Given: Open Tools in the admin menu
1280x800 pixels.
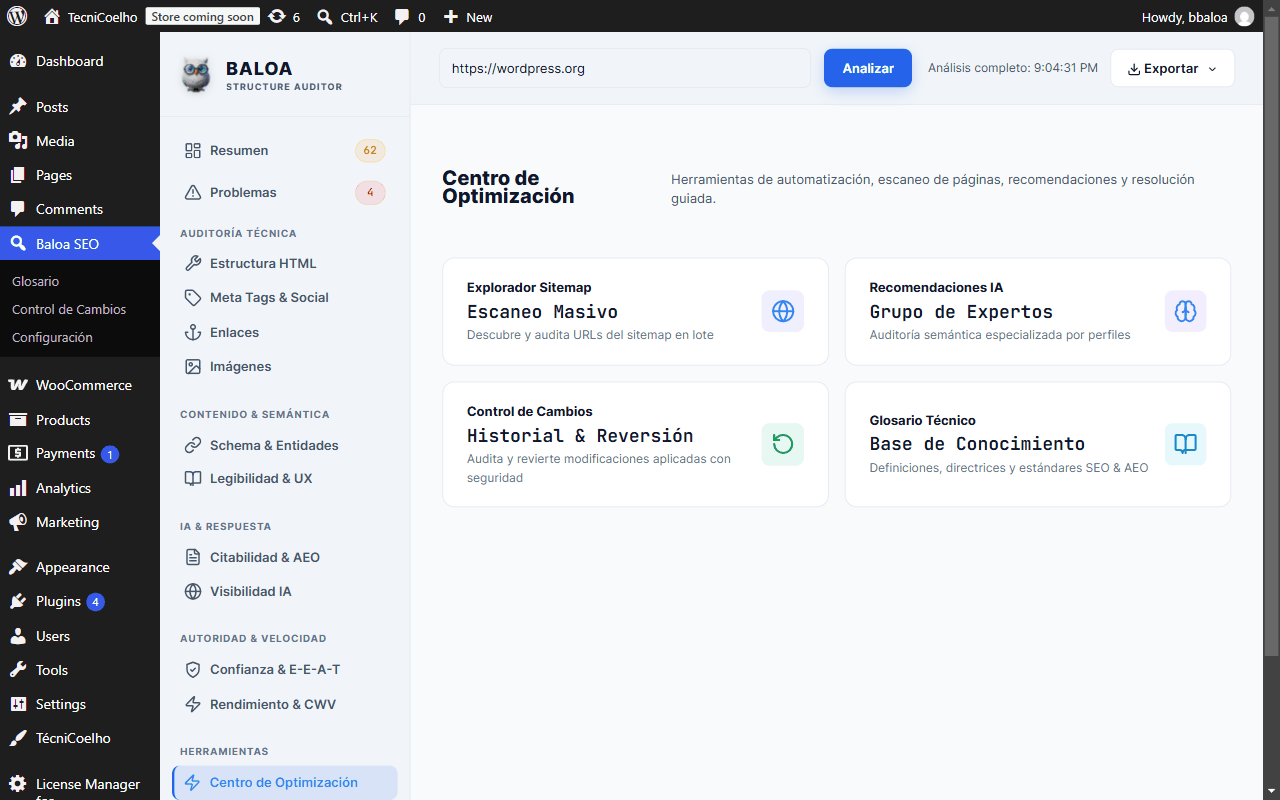Looking at the screenshot, I should coord(80,670).
